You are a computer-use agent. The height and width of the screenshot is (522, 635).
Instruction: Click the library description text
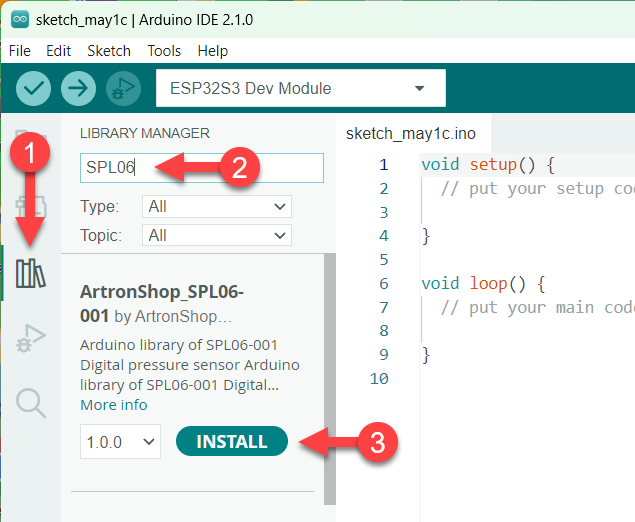point(190,365)
